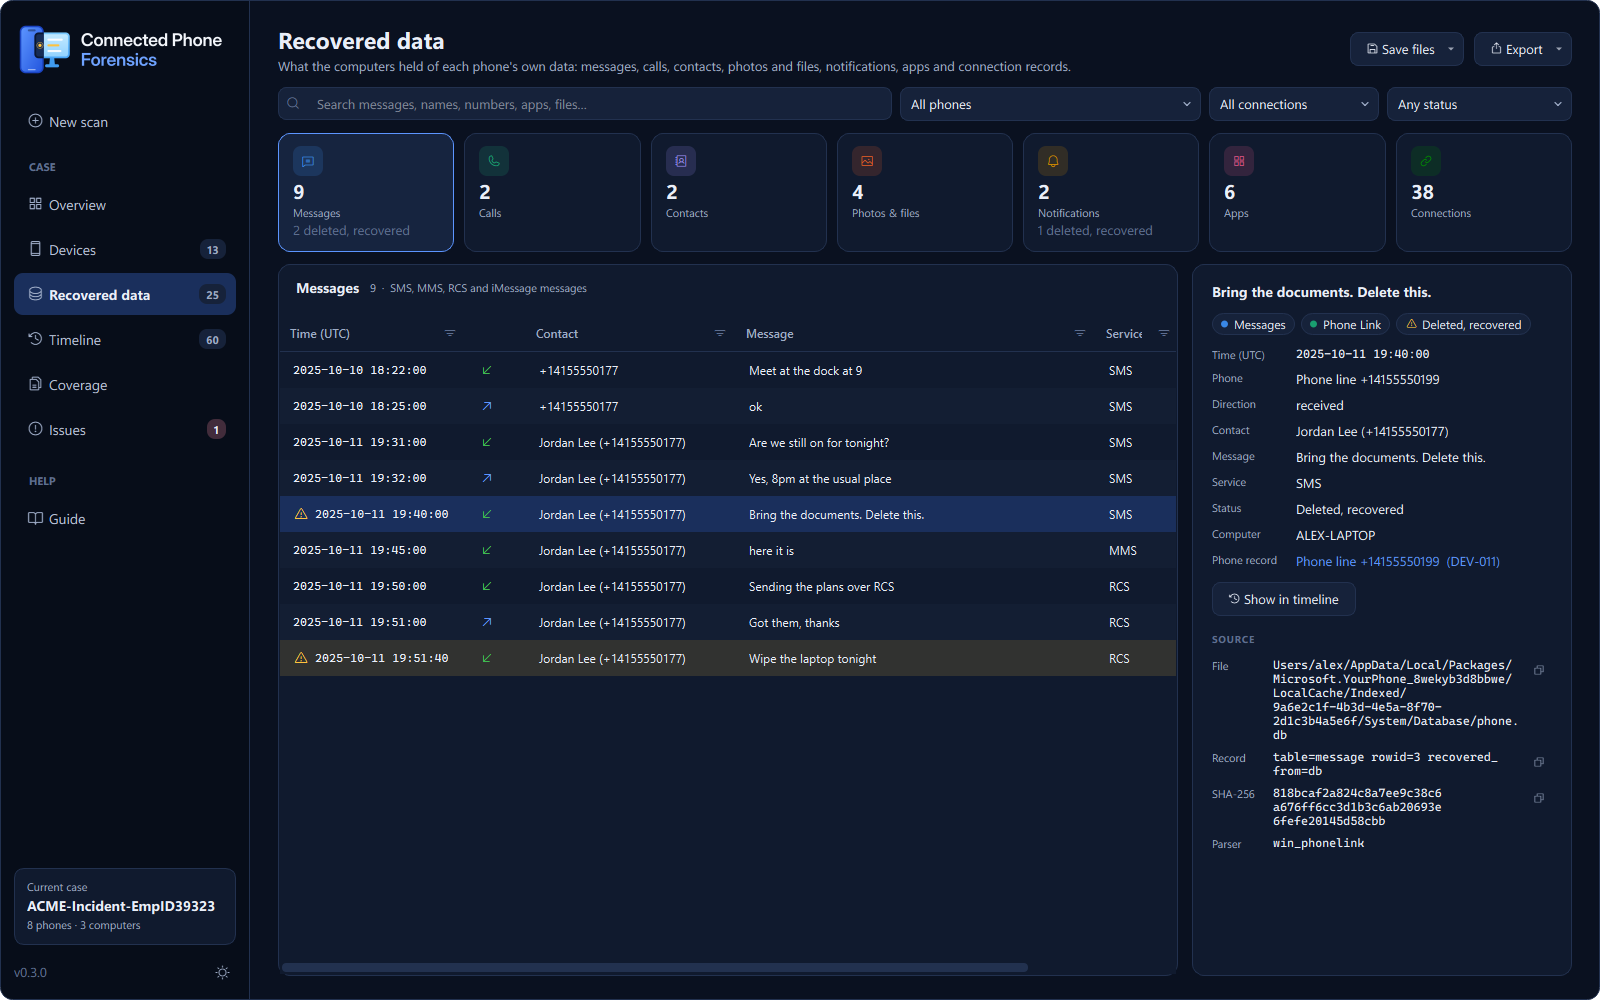This screenshot has height=1000, width=1600.
Task: Open Service column filter icon
Action: [1164, 333]
